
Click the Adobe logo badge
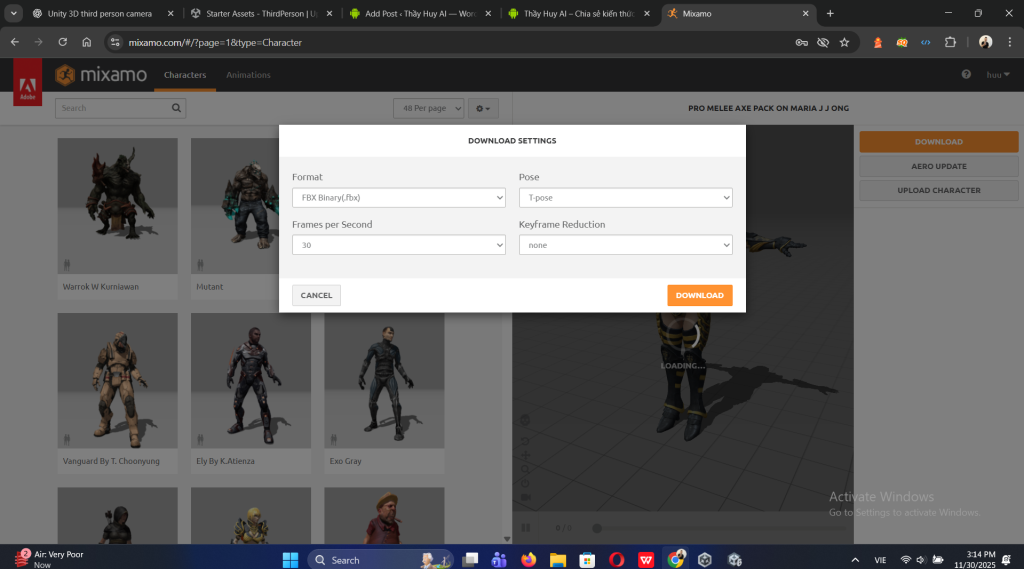click(x=27, y=81)
